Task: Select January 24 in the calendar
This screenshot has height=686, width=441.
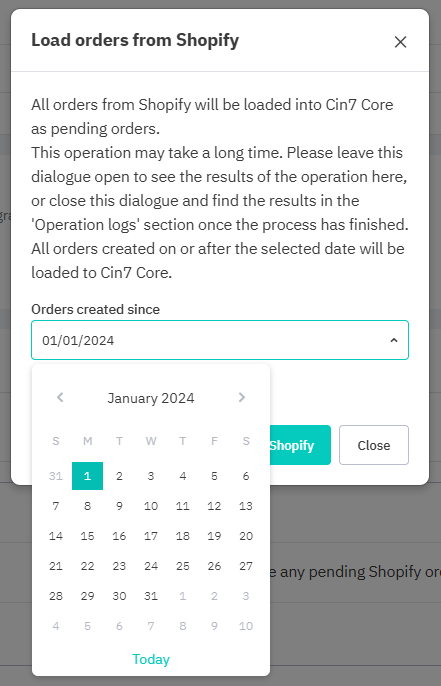Action: (x=151, y=566)
